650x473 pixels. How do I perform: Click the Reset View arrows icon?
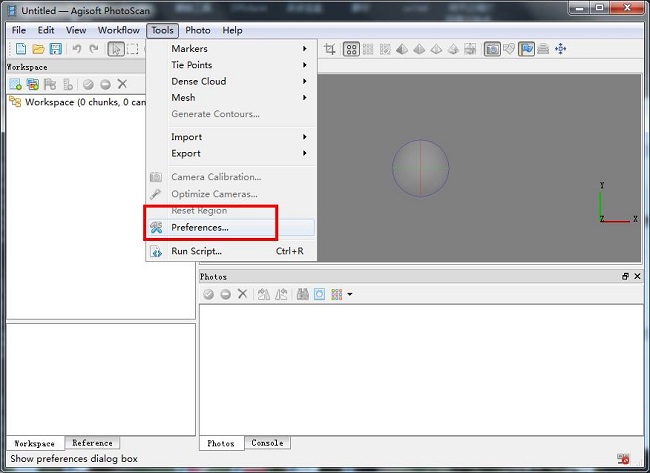pyautogui.click(x=560, y=49)
